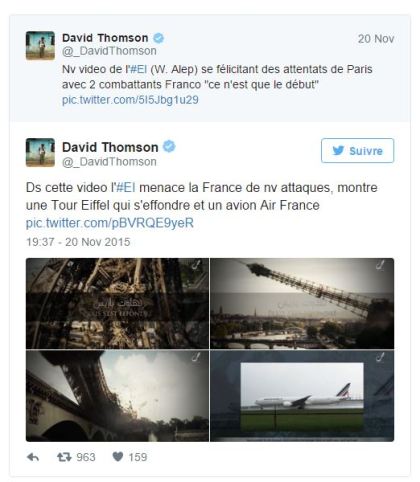Follow David Thomson with Suivre button

tap(357, 151)
